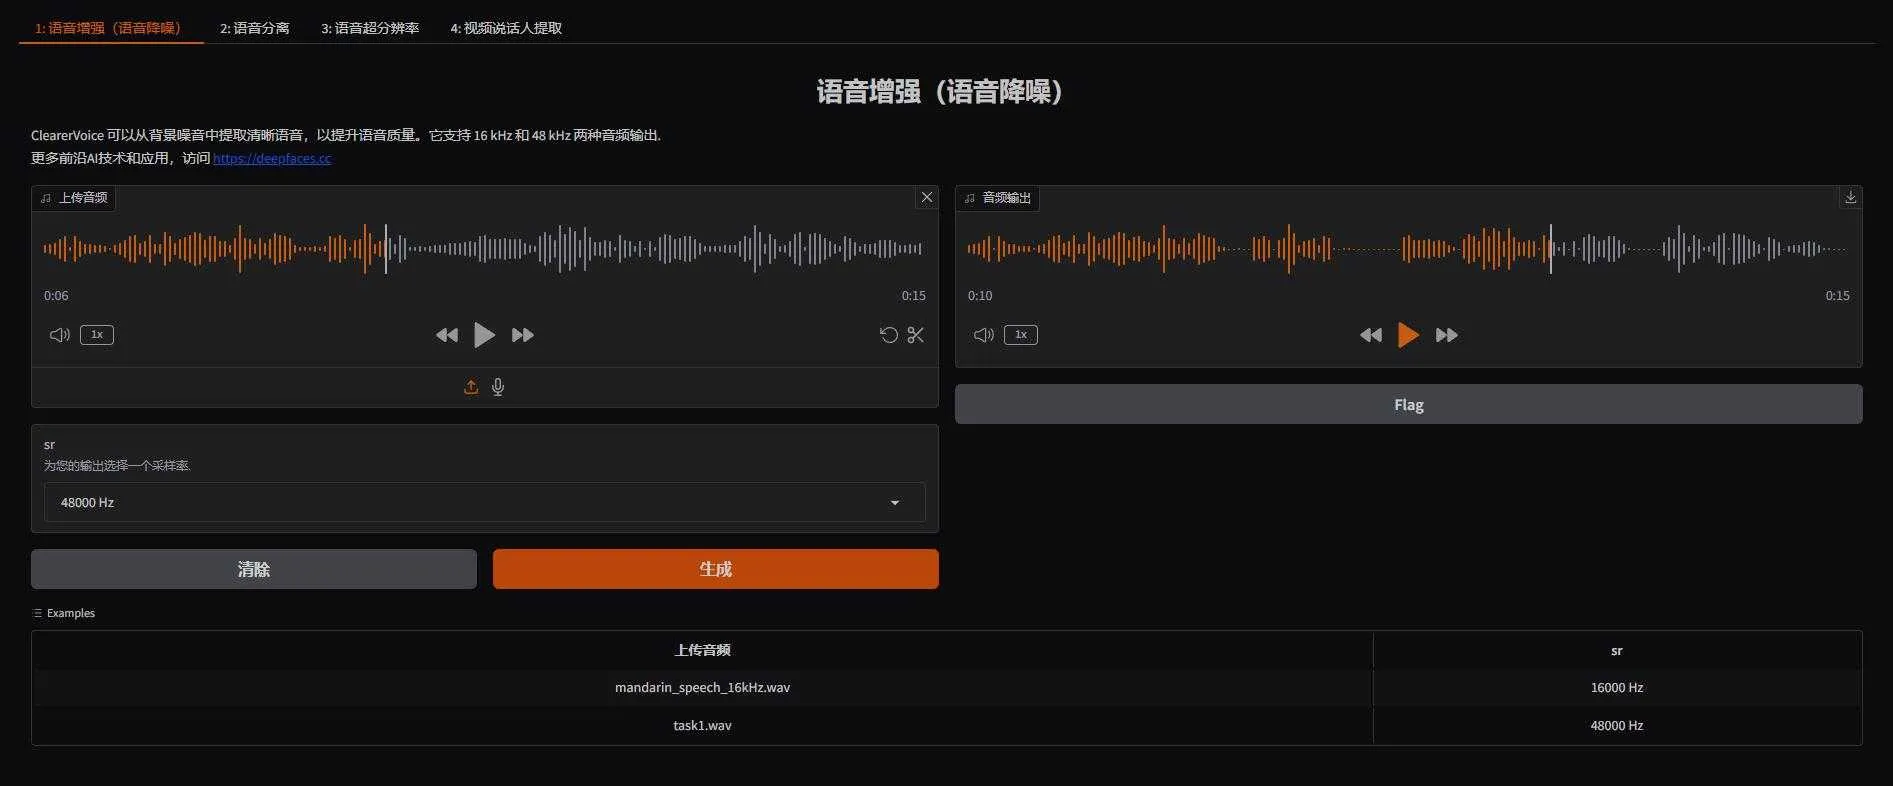Screen dimensions: 1893x786
Task: Change output audio 1x playback speed
Action: [1021, 335]
